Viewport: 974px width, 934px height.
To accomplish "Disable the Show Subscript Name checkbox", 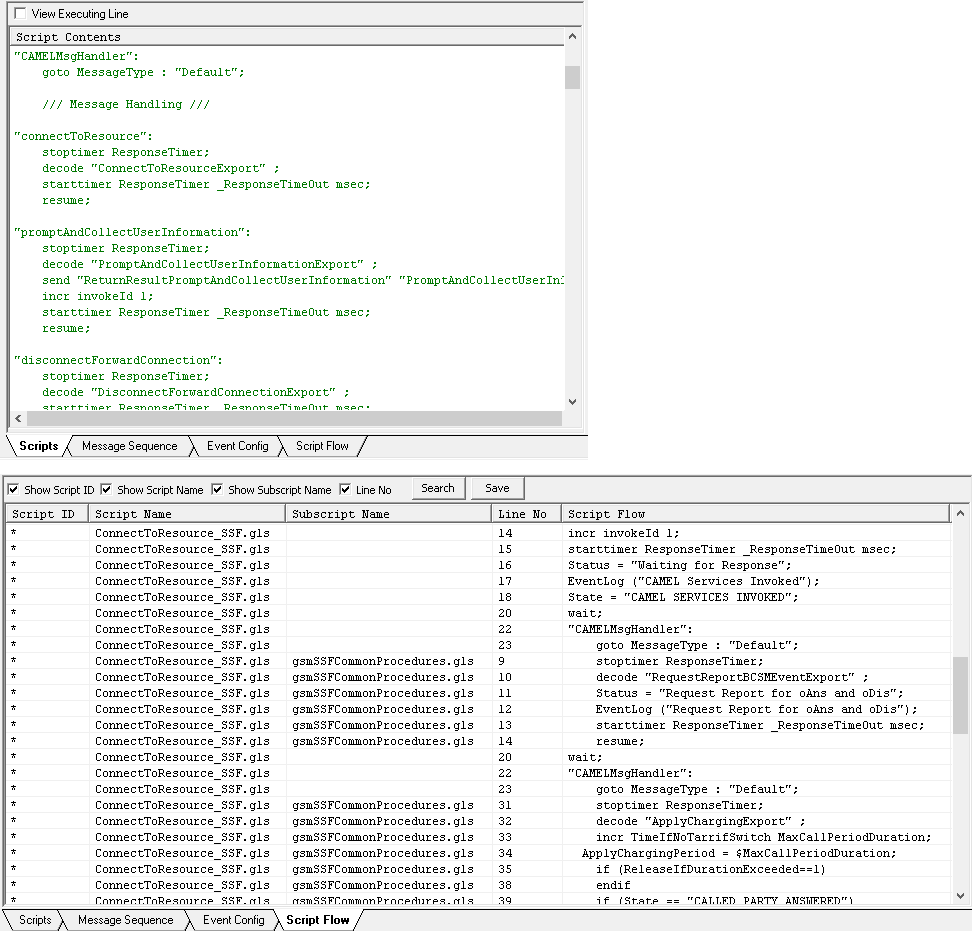I will pos(218,490).
